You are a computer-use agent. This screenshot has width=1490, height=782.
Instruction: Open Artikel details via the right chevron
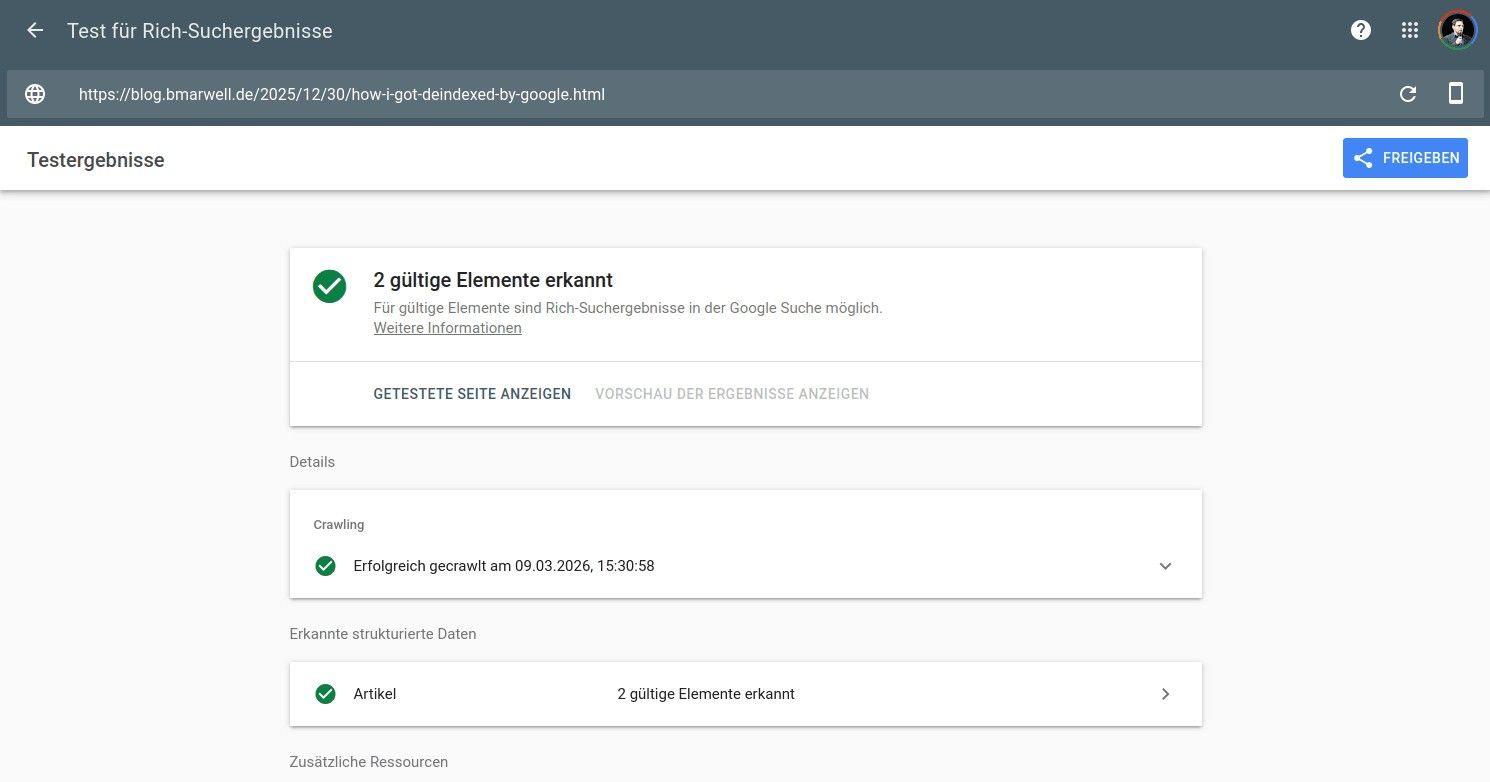click(1165, 694)
